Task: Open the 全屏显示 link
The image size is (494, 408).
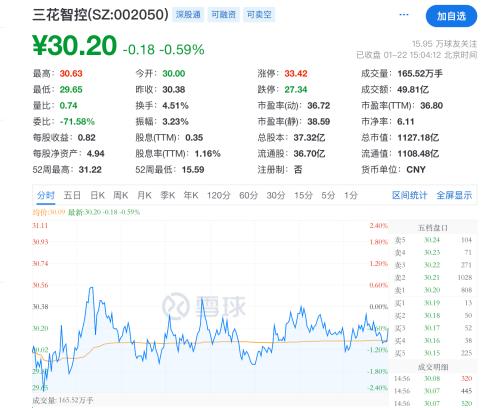Action: (454, 195)
